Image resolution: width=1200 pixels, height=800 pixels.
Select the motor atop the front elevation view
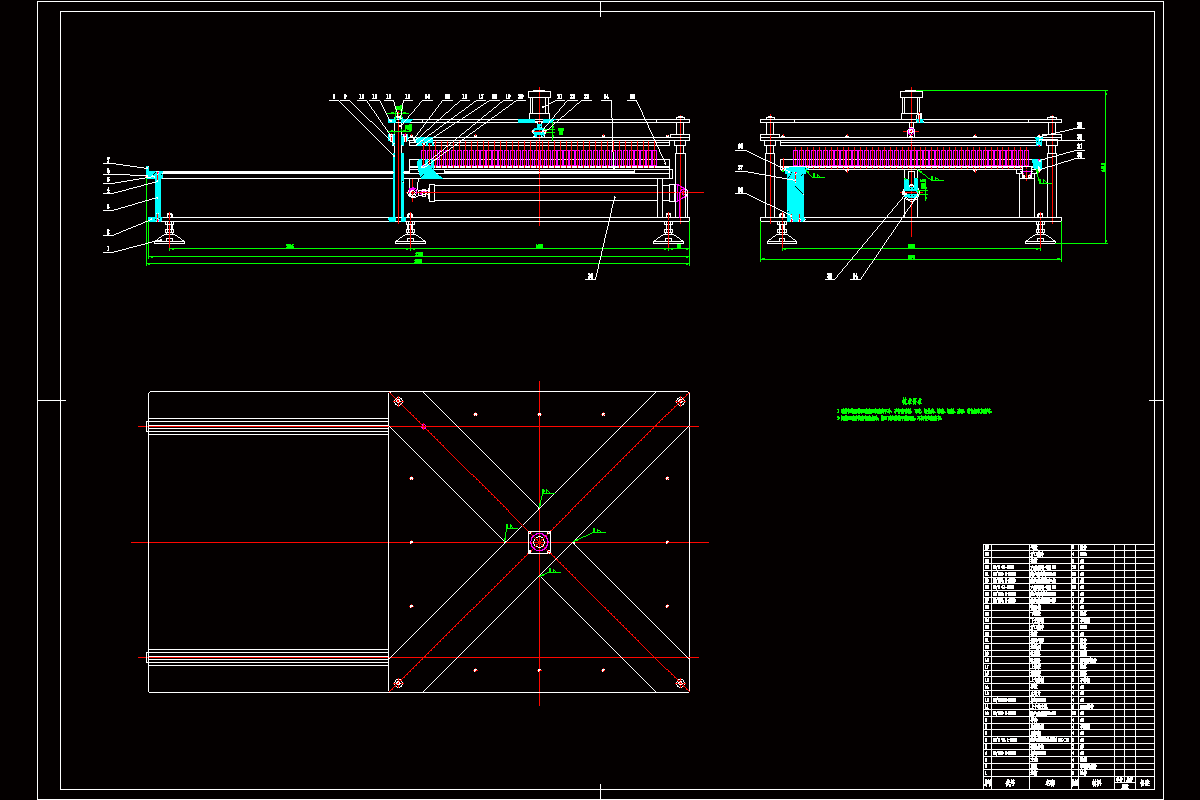(x=539, y=104)
